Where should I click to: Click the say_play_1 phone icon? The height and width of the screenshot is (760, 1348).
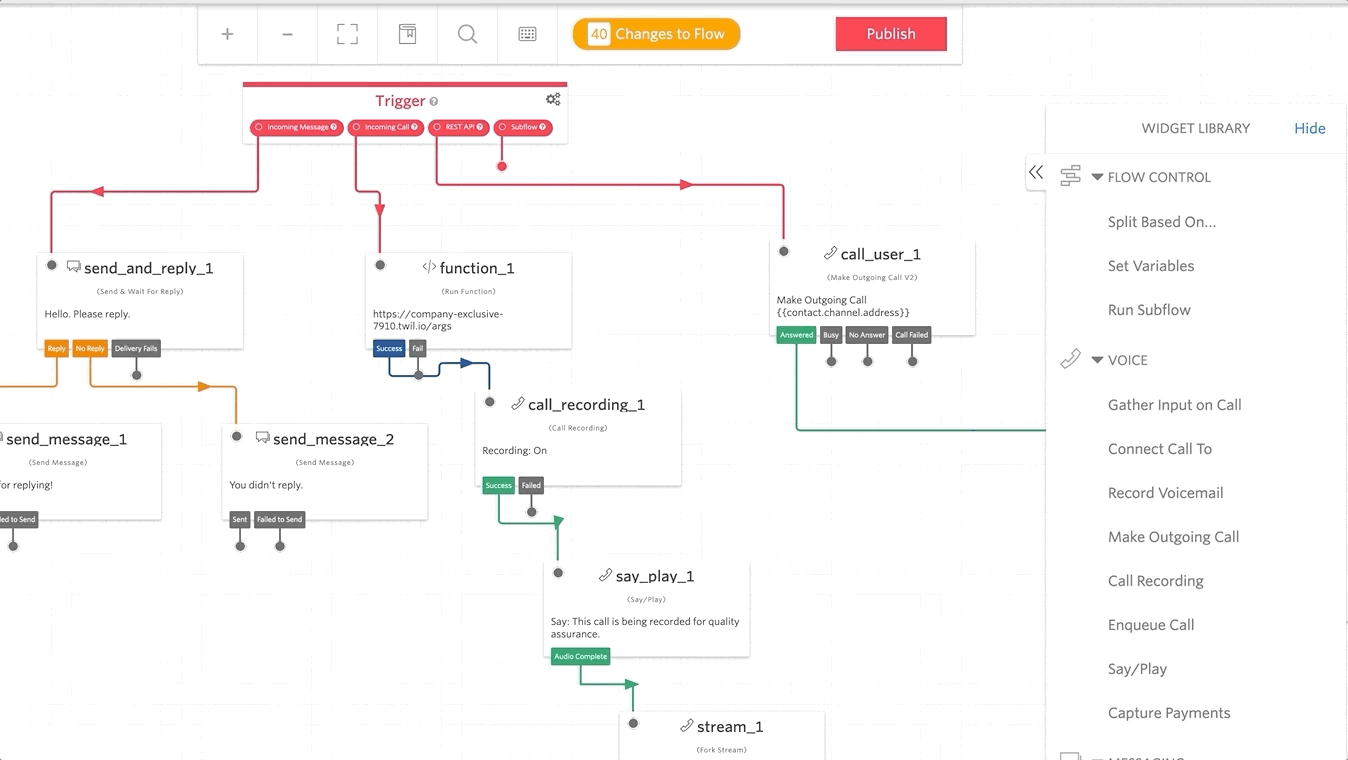(x=605, y=575)
